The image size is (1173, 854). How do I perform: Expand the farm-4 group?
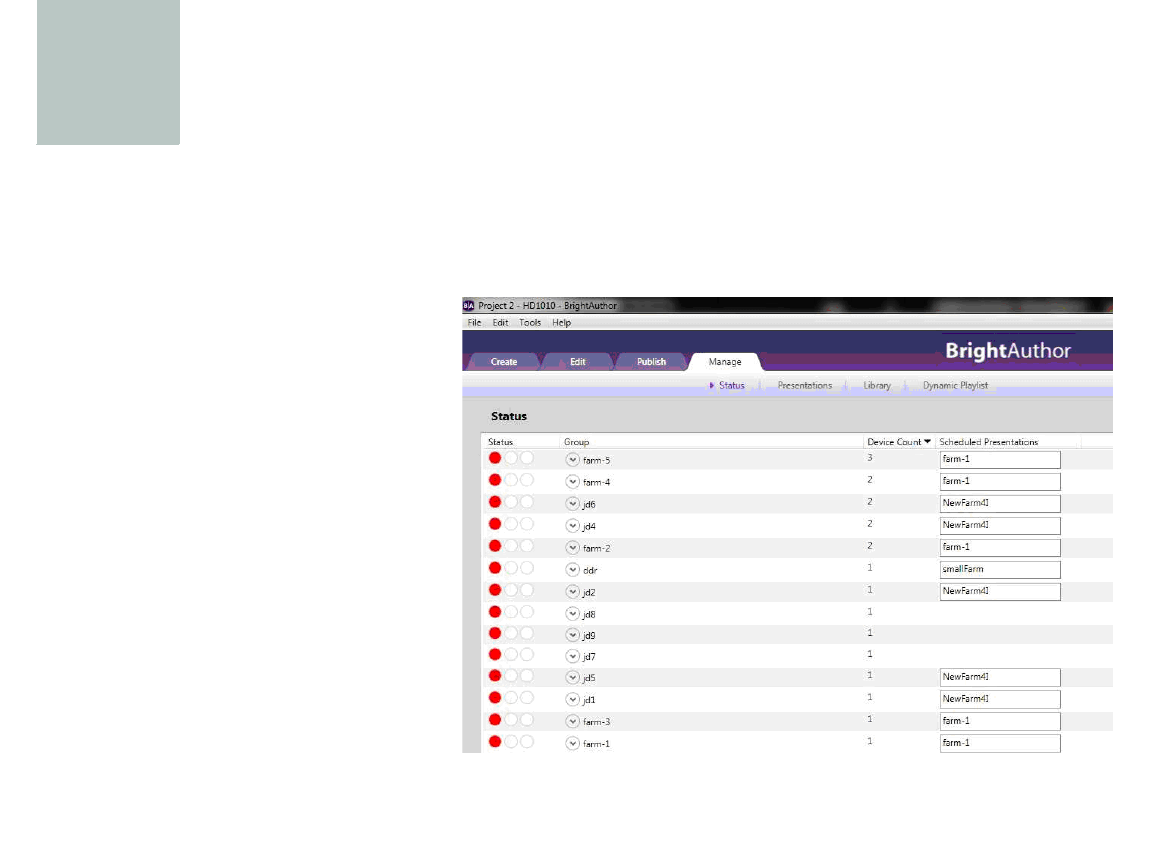click(572, 482)
